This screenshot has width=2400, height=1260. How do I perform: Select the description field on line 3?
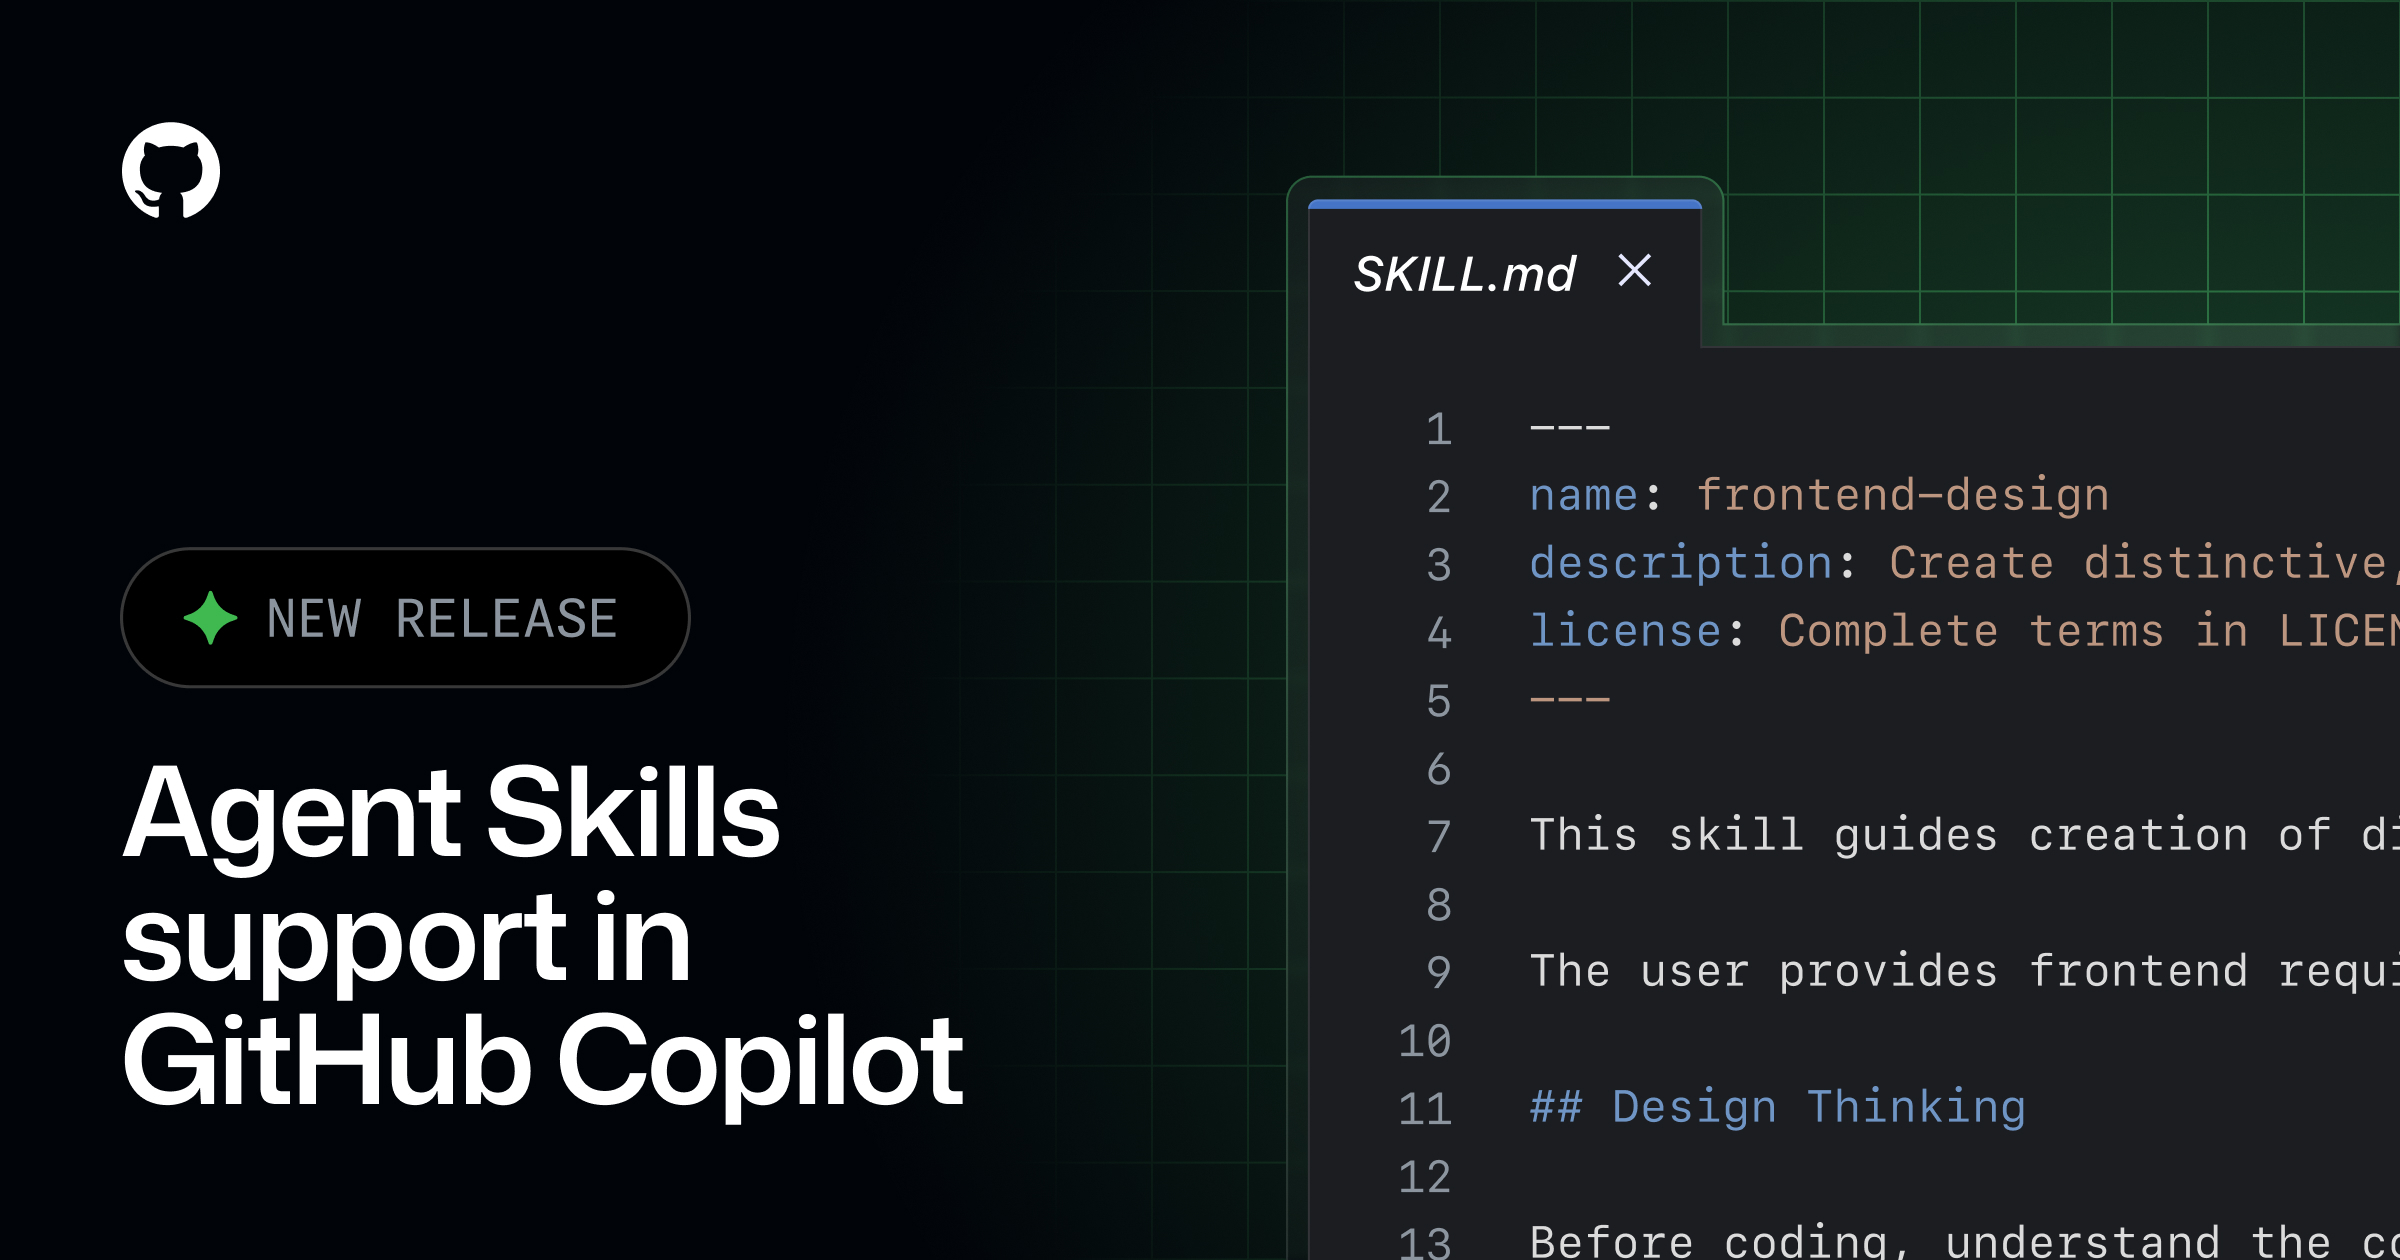coord(1680,562)
